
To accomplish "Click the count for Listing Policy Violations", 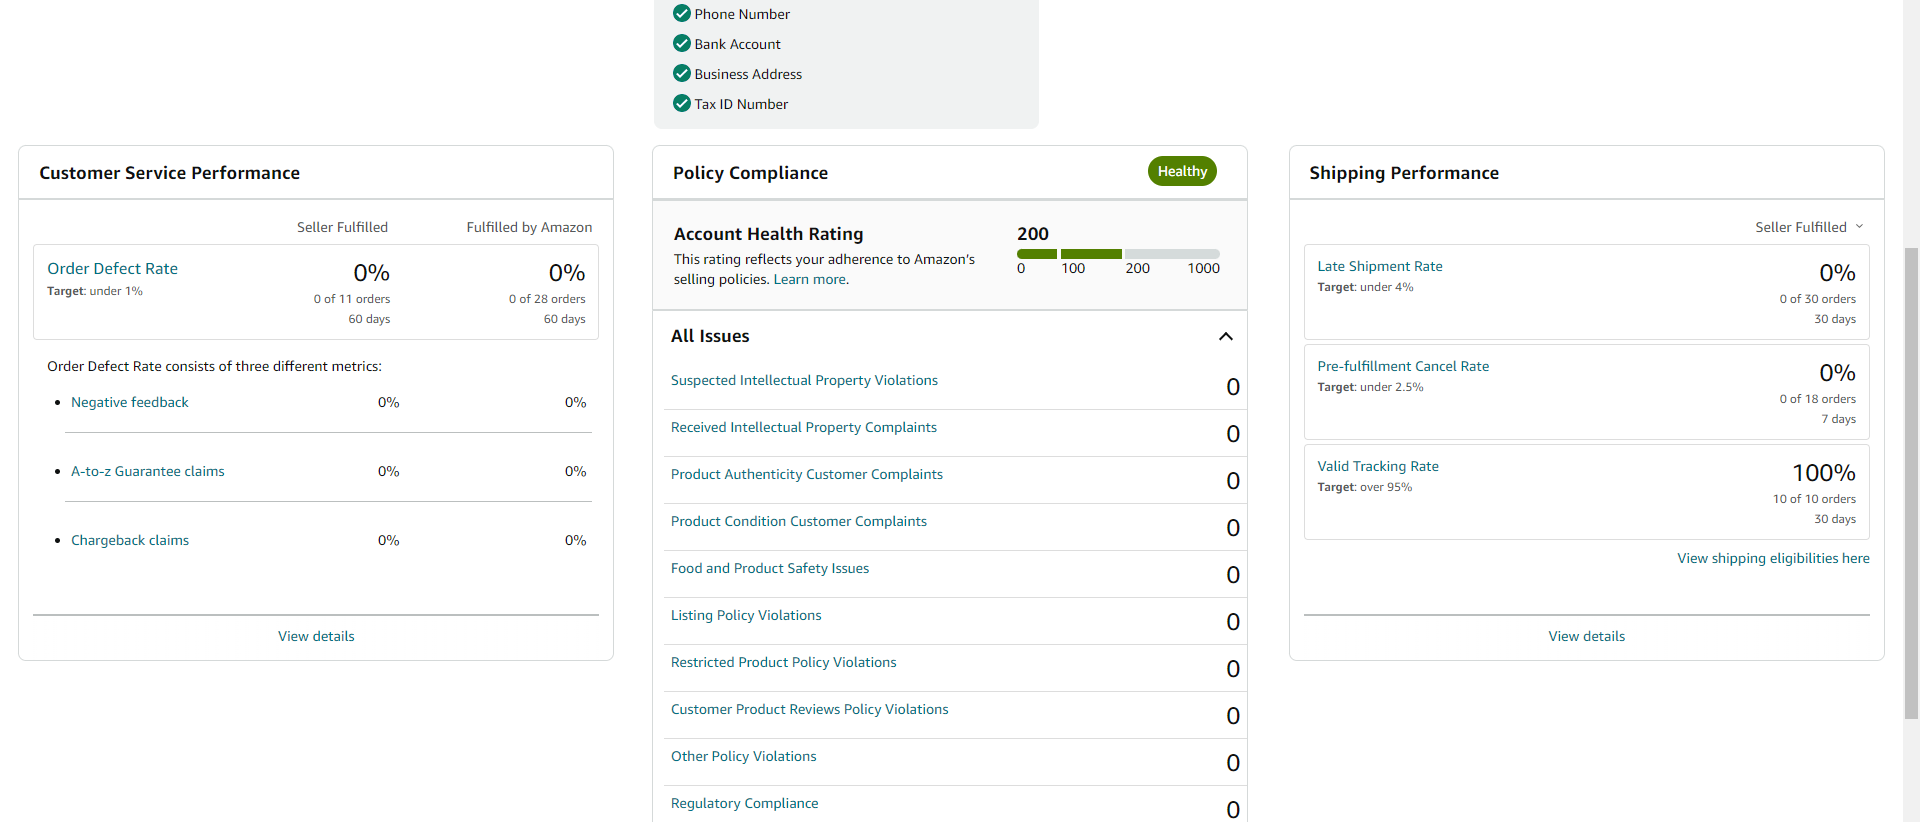I will point(1233,622).
